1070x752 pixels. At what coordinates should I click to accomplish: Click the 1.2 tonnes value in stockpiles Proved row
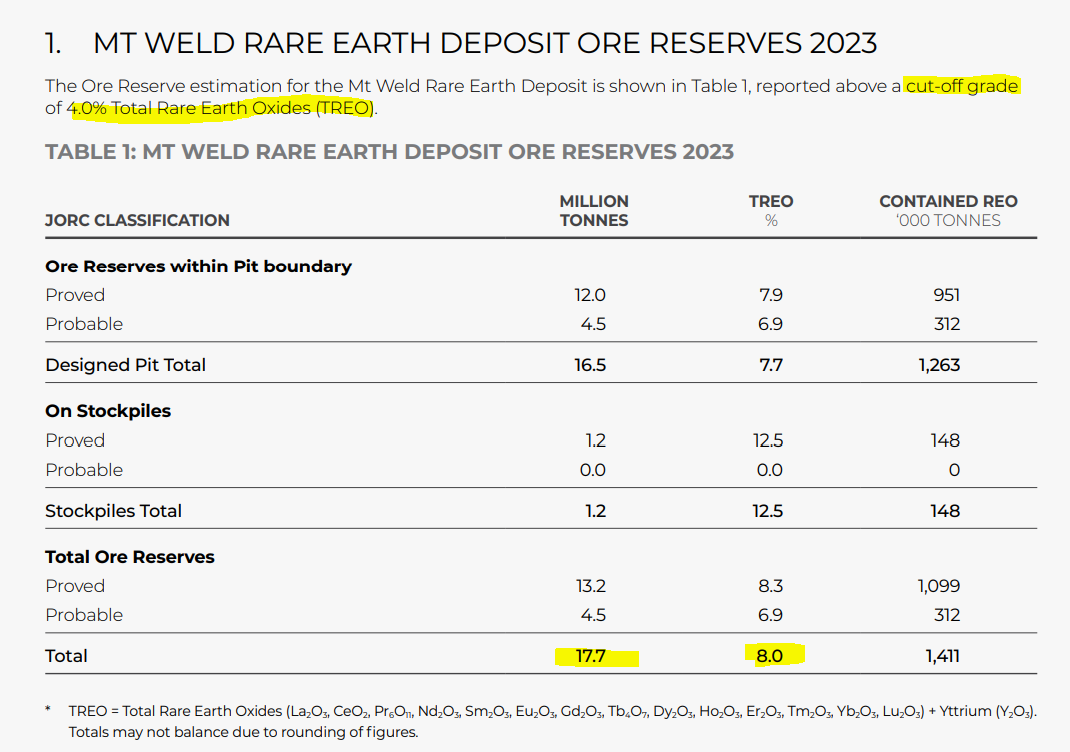pos(596,440)
